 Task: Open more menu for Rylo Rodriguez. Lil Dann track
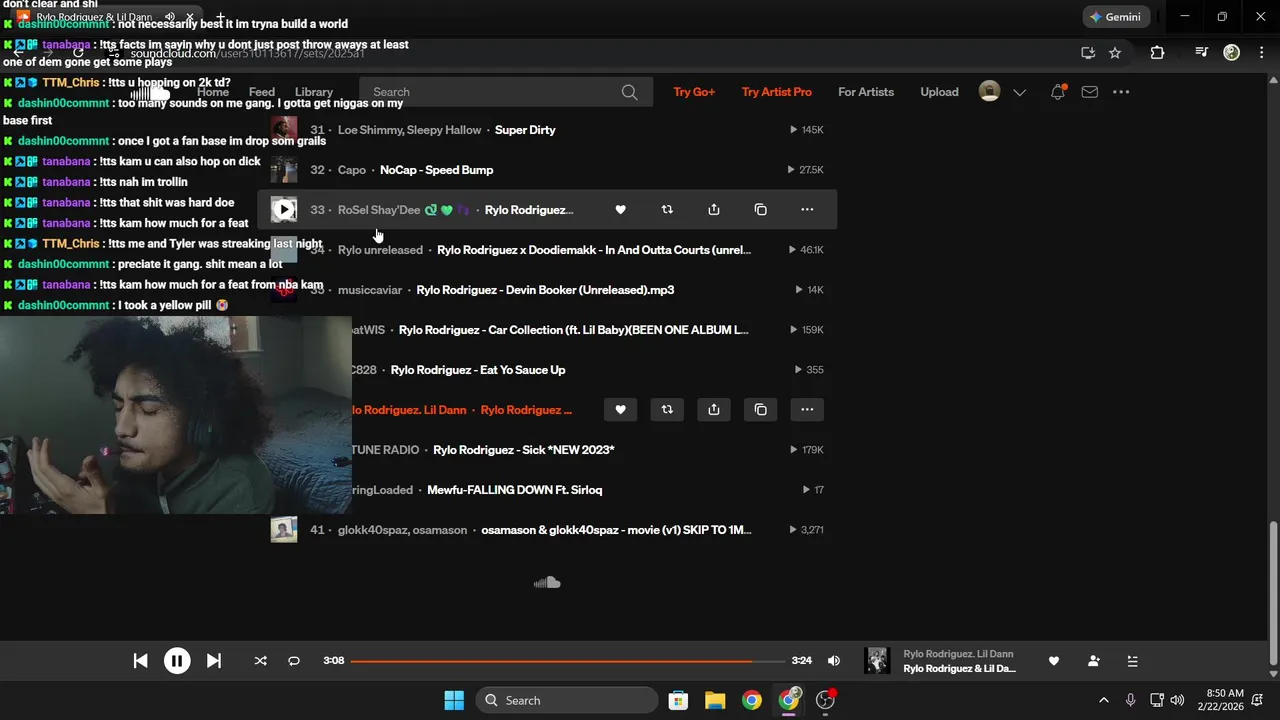(807, 410)
